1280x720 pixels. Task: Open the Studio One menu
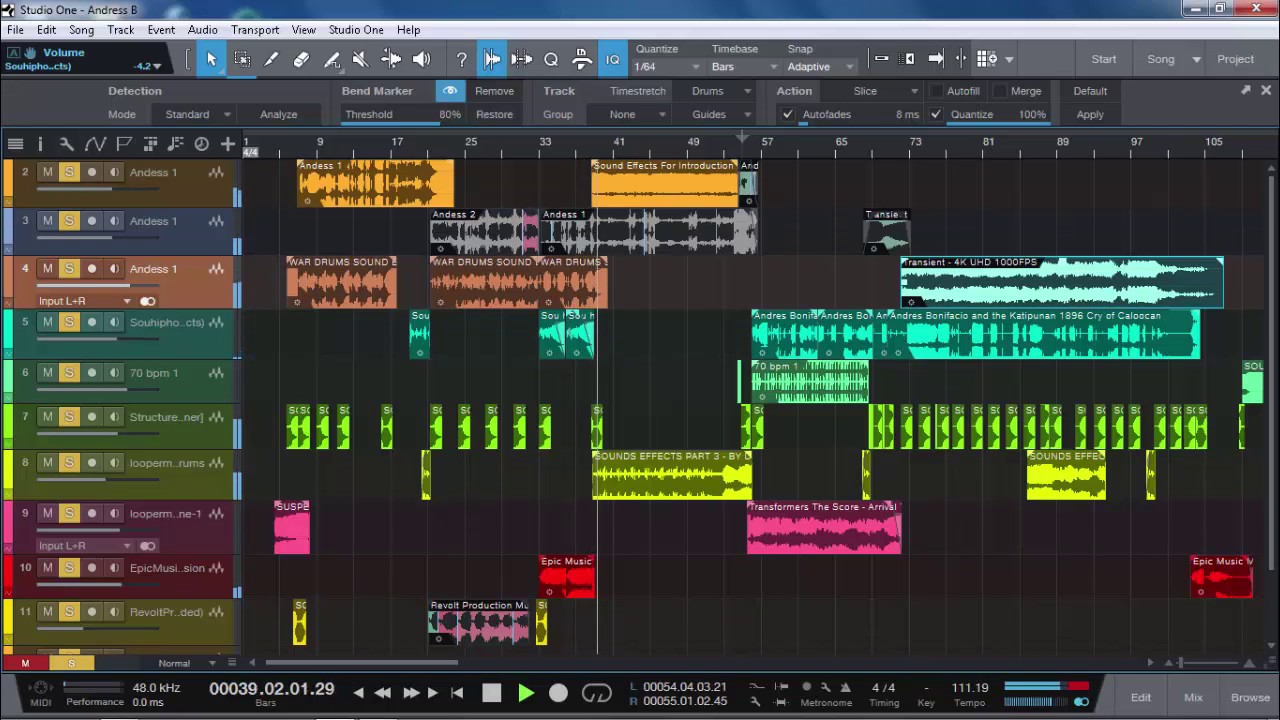click(356, 30)
